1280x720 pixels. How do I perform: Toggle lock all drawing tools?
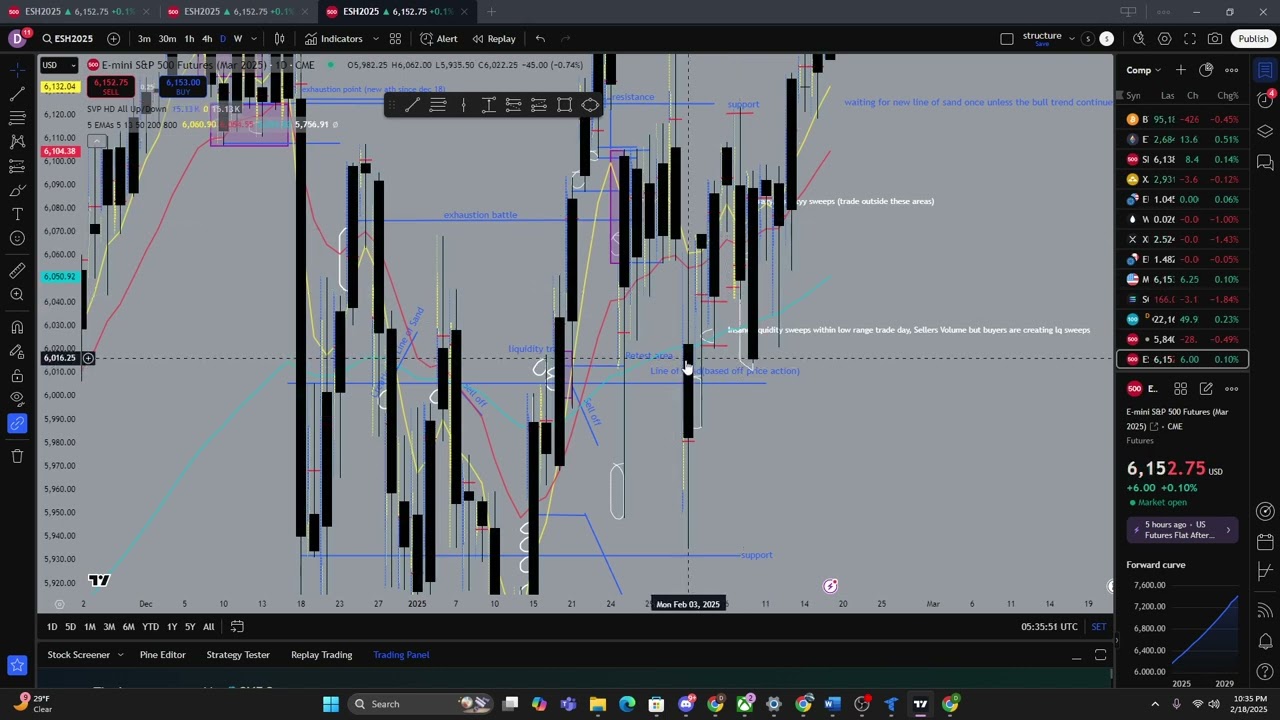(x=17, y=376)
